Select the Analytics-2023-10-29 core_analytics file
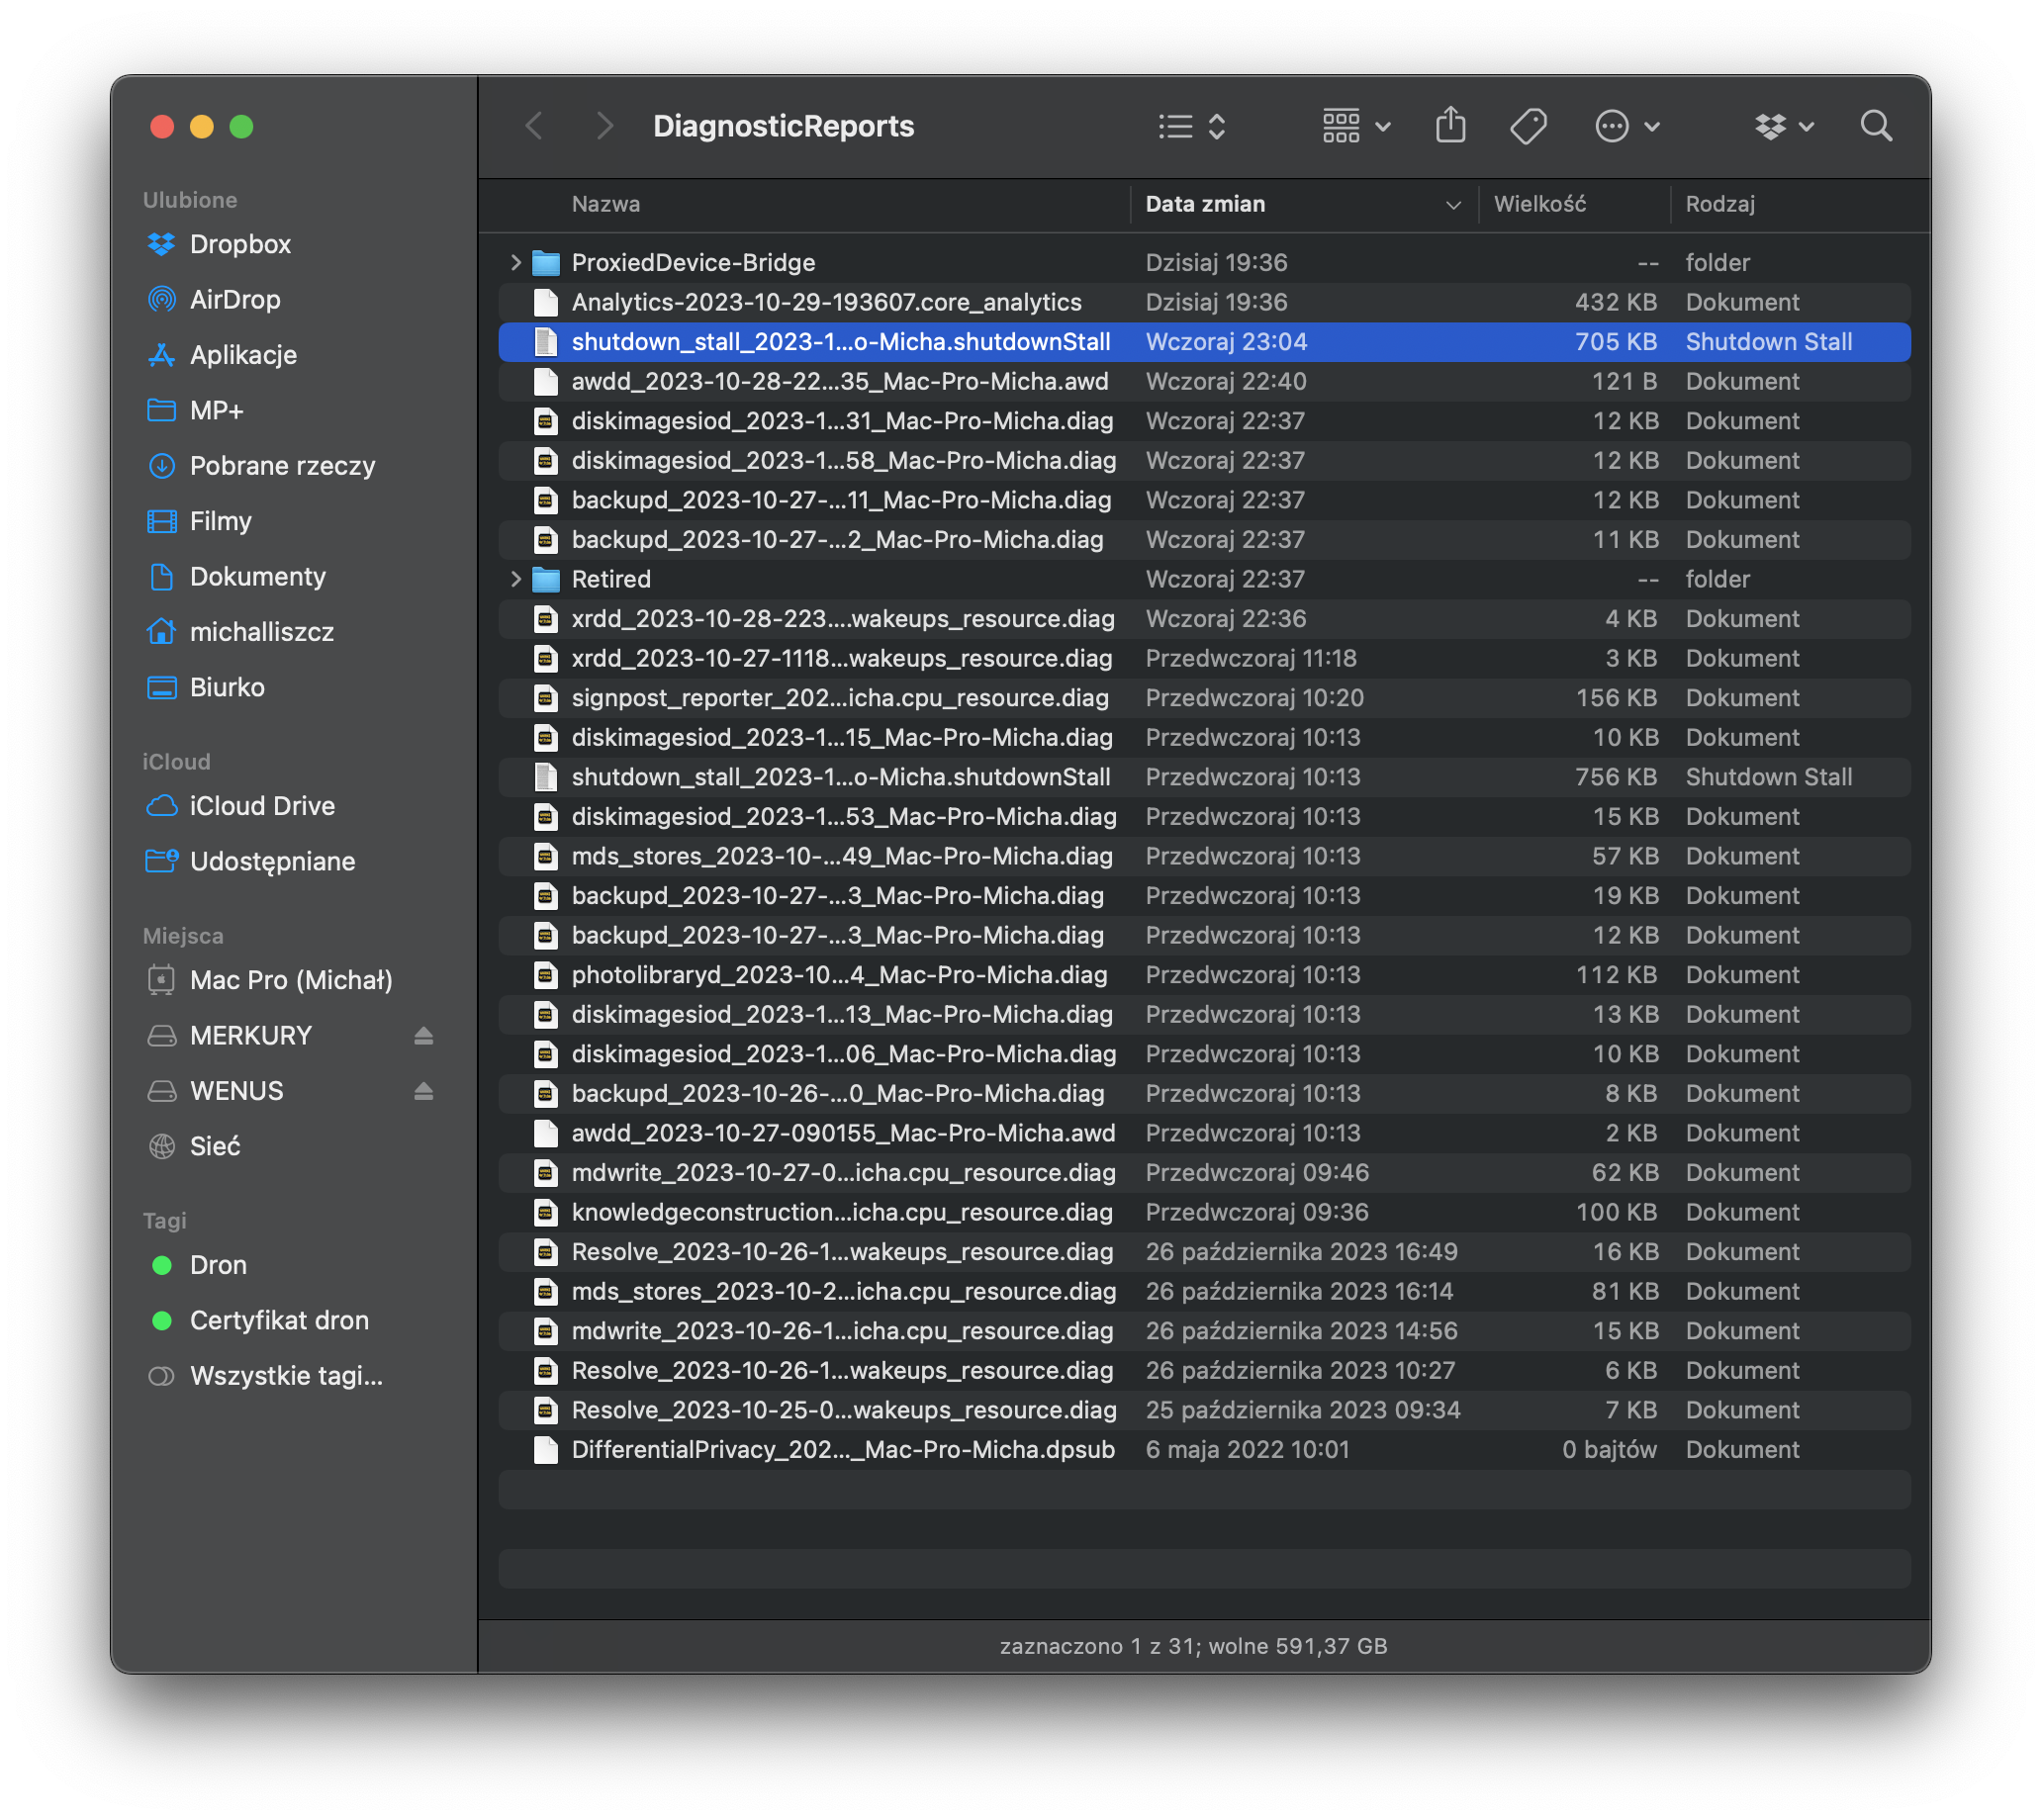 click(x=825, y=302)
